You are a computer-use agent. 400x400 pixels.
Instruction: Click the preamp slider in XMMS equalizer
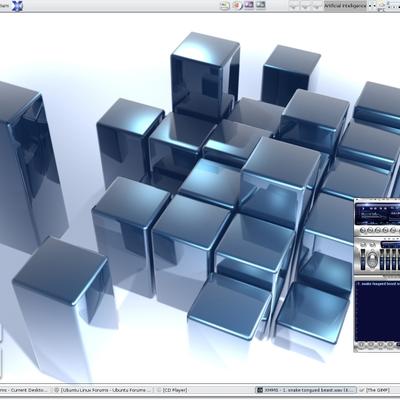[363, 259]
